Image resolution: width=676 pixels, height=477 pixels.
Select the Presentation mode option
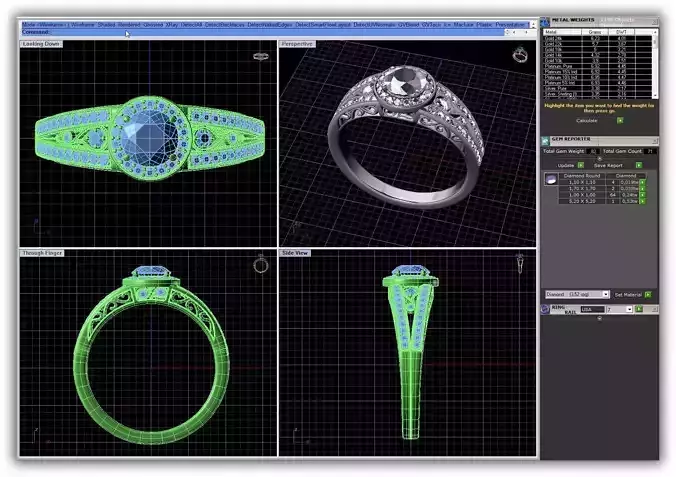511,25
